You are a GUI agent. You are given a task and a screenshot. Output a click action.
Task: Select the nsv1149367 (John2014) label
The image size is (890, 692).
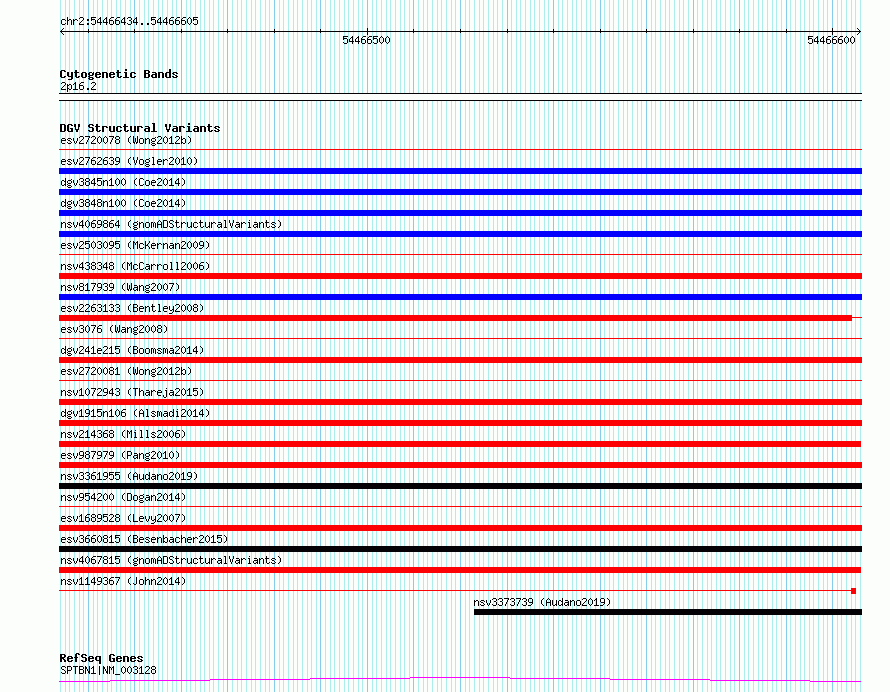(123, 581)
